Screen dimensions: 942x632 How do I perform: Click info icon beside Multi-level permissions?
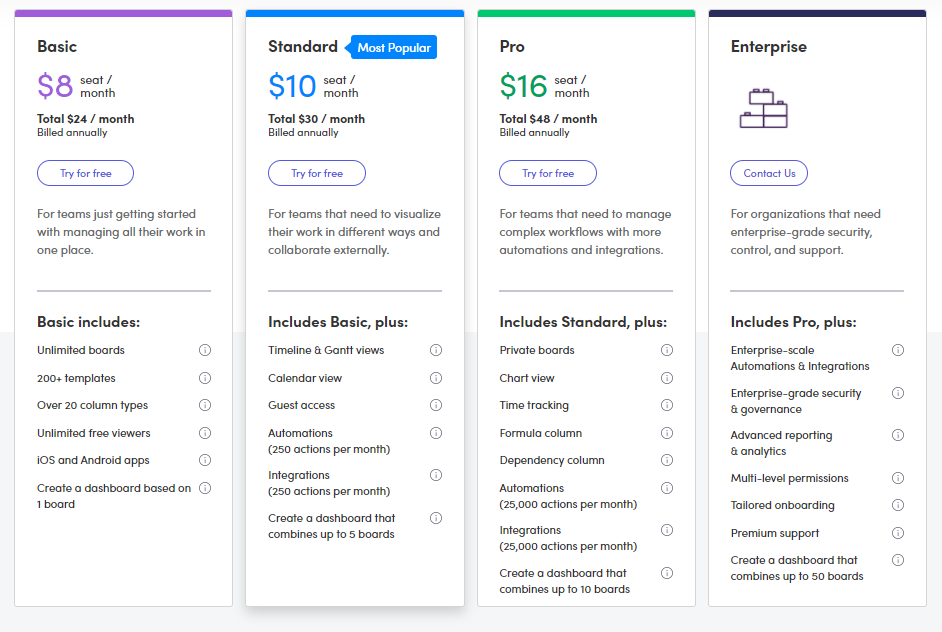pyautogui.click(x=898, y=478)
